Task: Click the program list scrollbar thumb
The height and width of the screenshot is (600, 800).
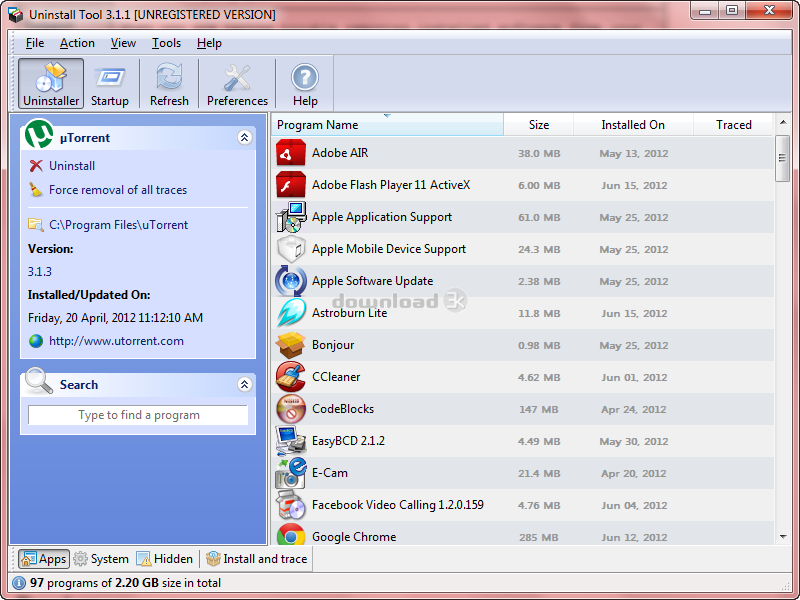Action: point(782,158)
